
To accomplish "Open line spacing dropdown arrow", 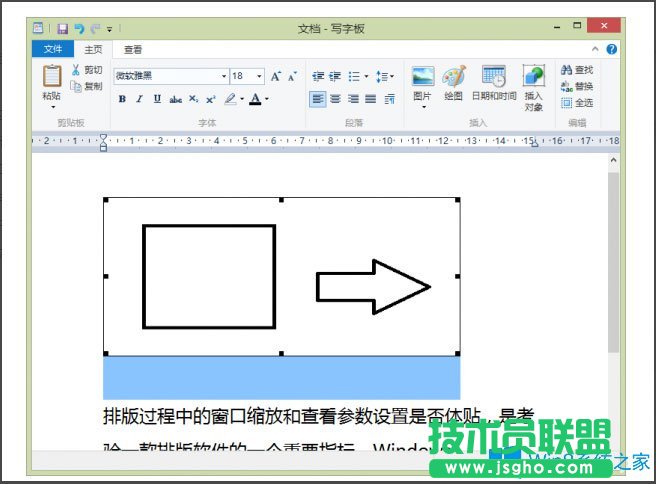I will (x=392, y=77).
